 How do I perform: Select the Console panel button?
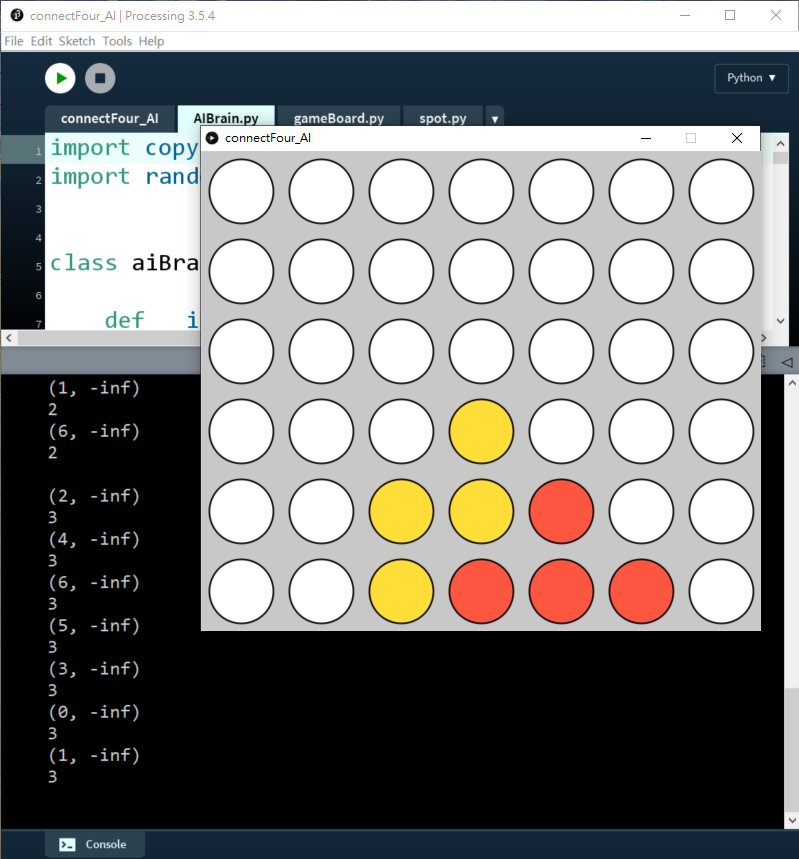pos(94,844)
